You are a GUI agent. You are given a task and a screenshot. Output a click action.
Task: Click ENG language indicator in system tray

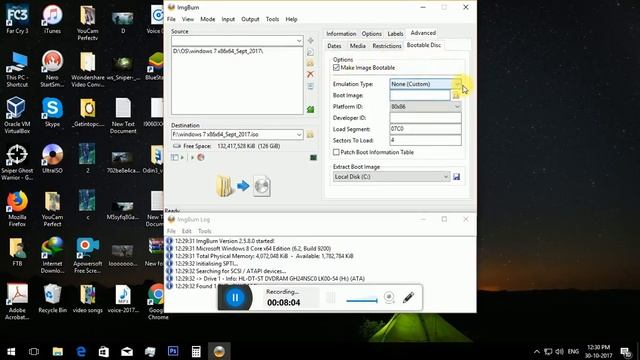pos(573,351)
